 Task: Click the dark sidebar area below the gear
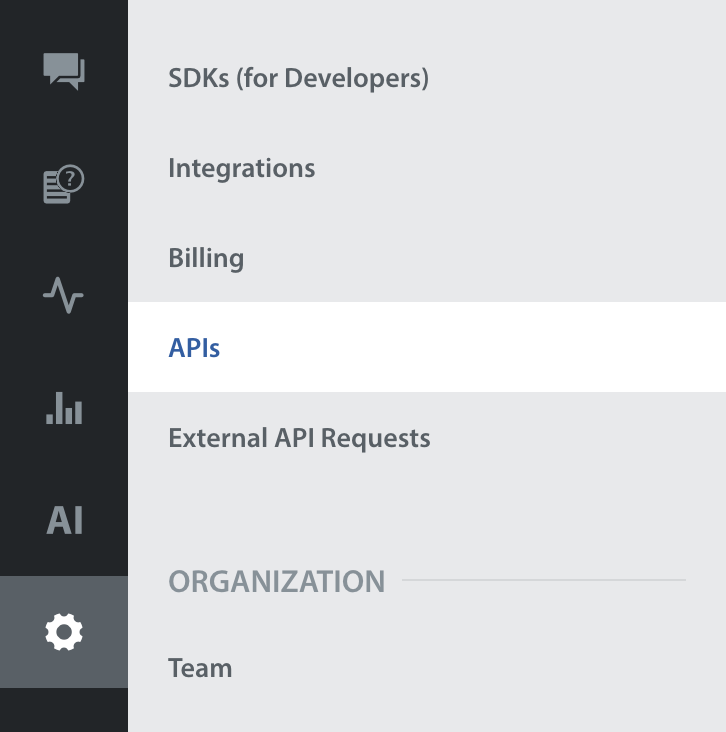click(x=64, y=710)
